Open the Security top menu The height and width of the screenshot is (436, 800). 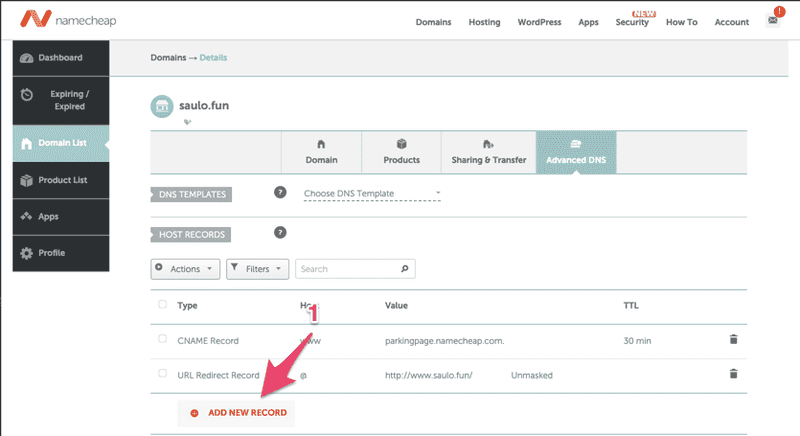coord(632,22)
